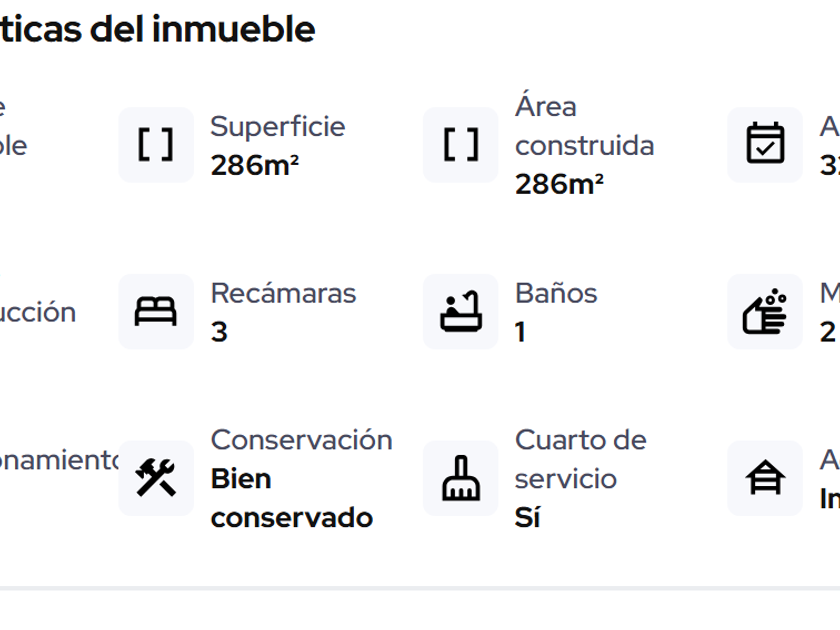Viewport: 840px width, 630px height.
Task: Click the hand-washing bubbles icon
Action: click(765, 312)
